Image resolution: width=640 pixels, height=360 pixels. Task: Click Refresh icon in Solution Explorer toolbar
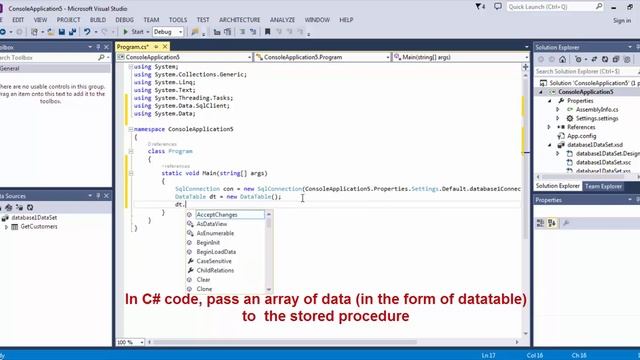605,60
